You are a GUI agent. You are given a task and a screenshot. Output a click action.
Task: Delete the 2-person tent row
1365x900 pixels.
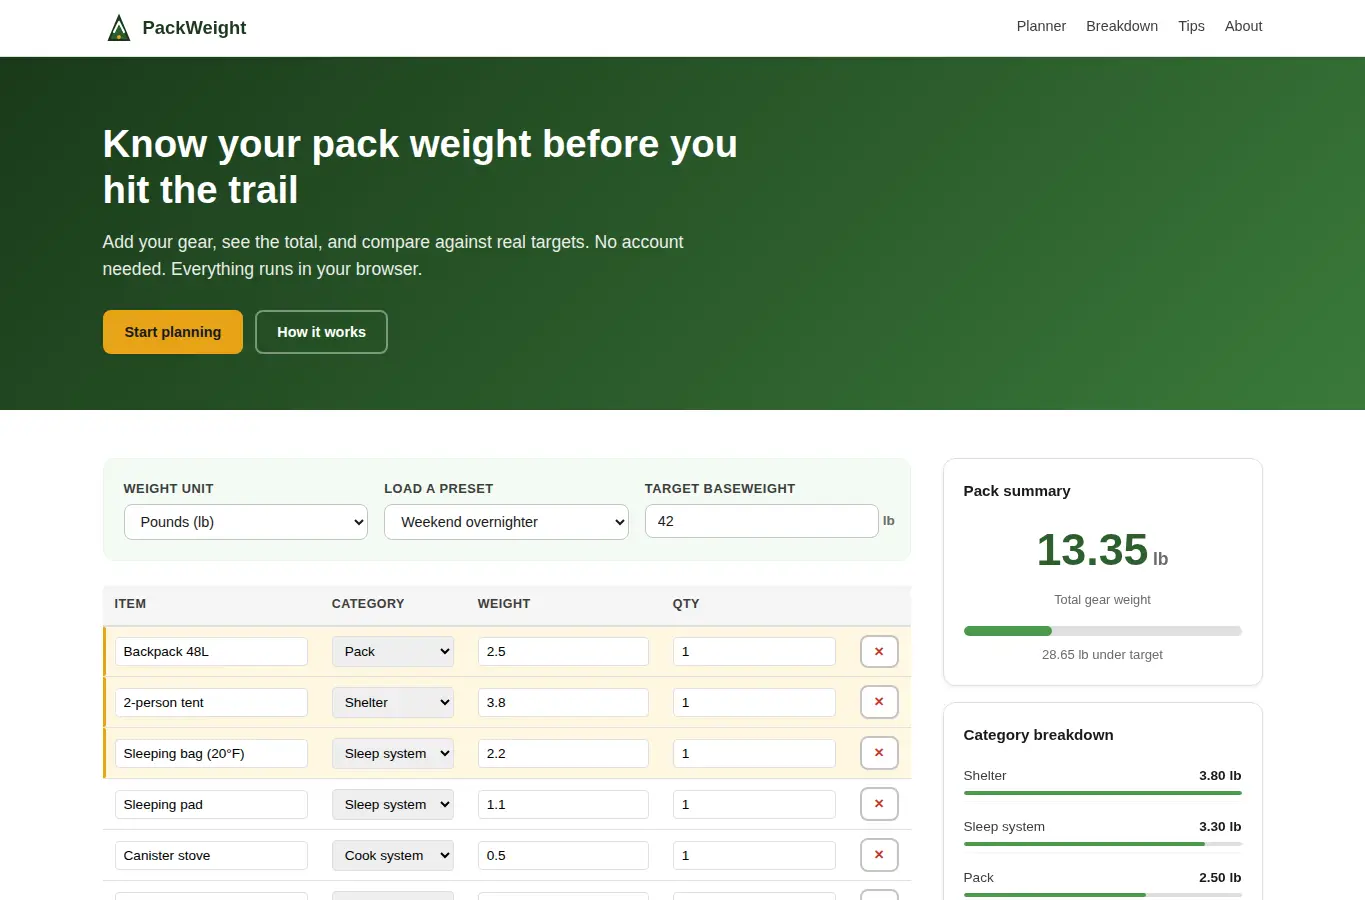879,703
